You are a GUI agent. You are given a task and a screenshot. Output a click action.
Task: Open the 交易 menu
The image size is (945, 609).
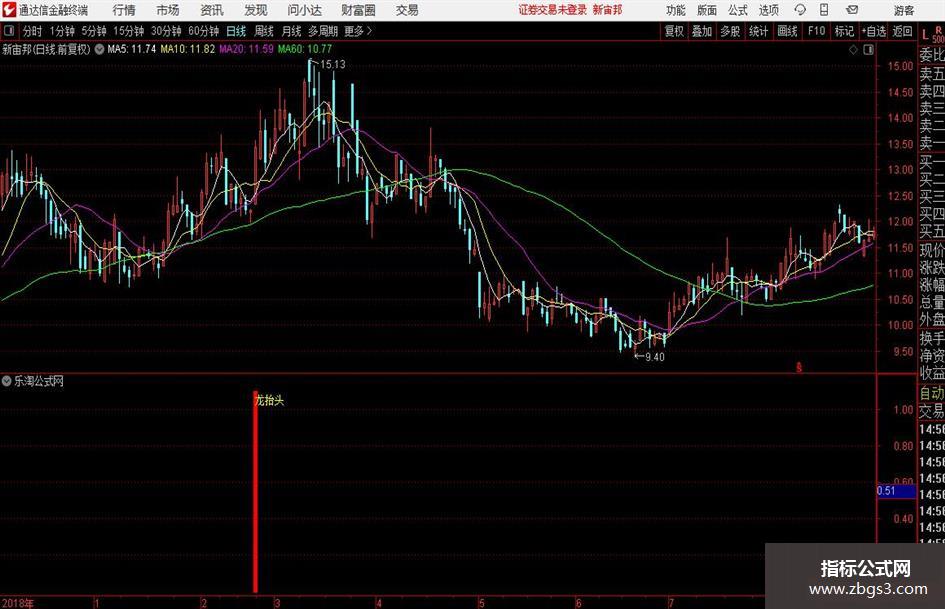[x=407, y=10]
